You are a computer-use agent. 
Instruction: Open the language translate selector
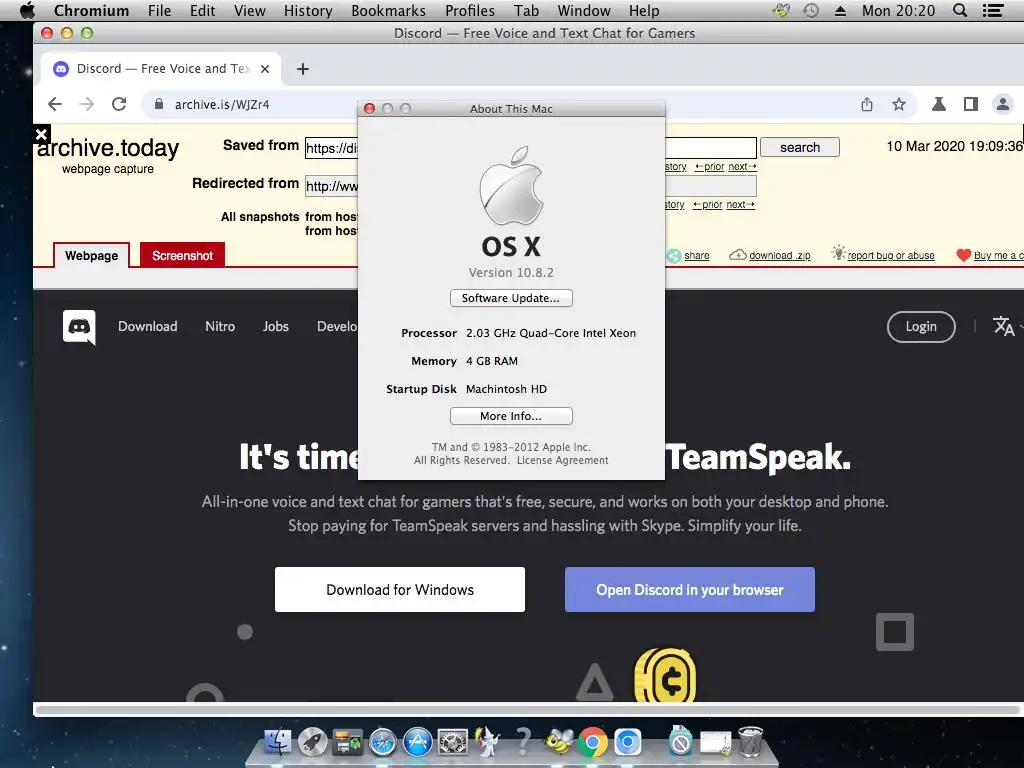(x=1004, y=326)
